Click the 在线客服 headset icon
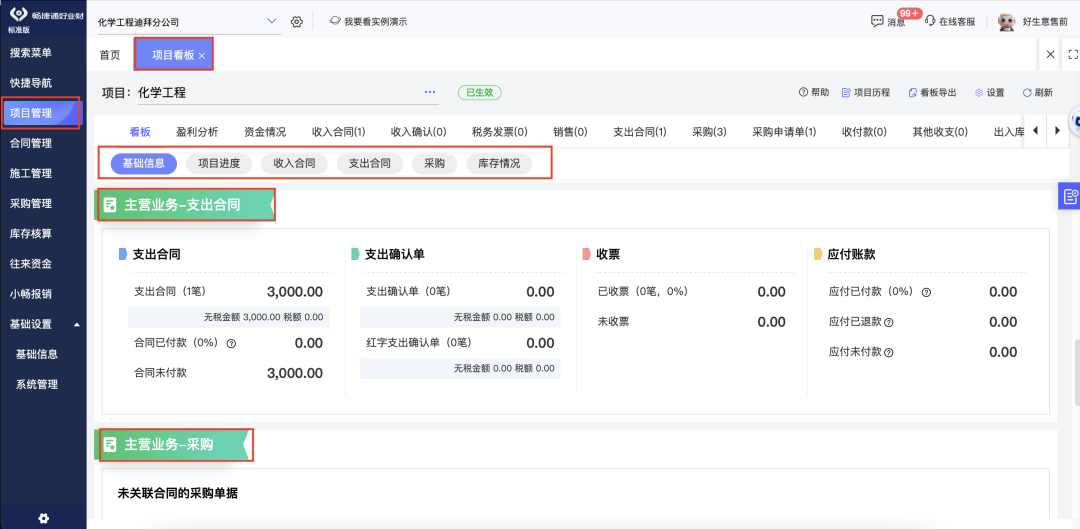The image size is (1080, 529). click(930, 21)
